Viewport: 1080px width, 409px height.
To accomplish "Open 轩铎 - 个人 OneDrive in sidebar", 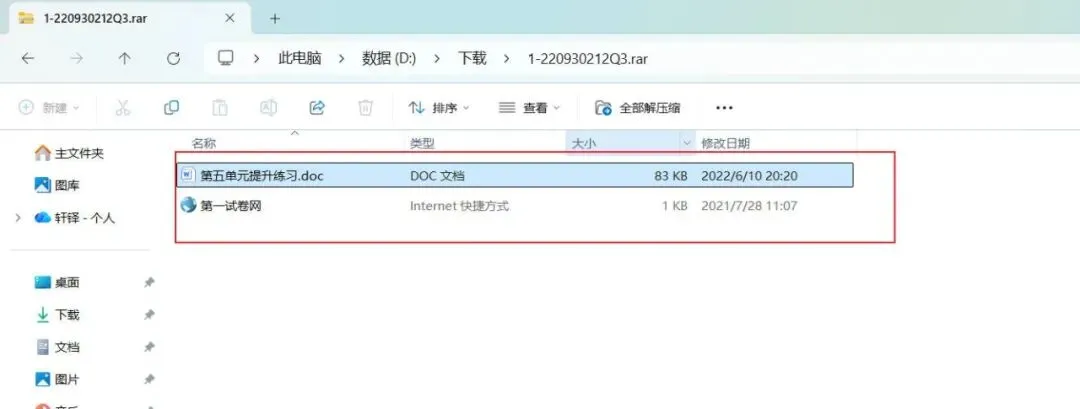I will (74, 218).
